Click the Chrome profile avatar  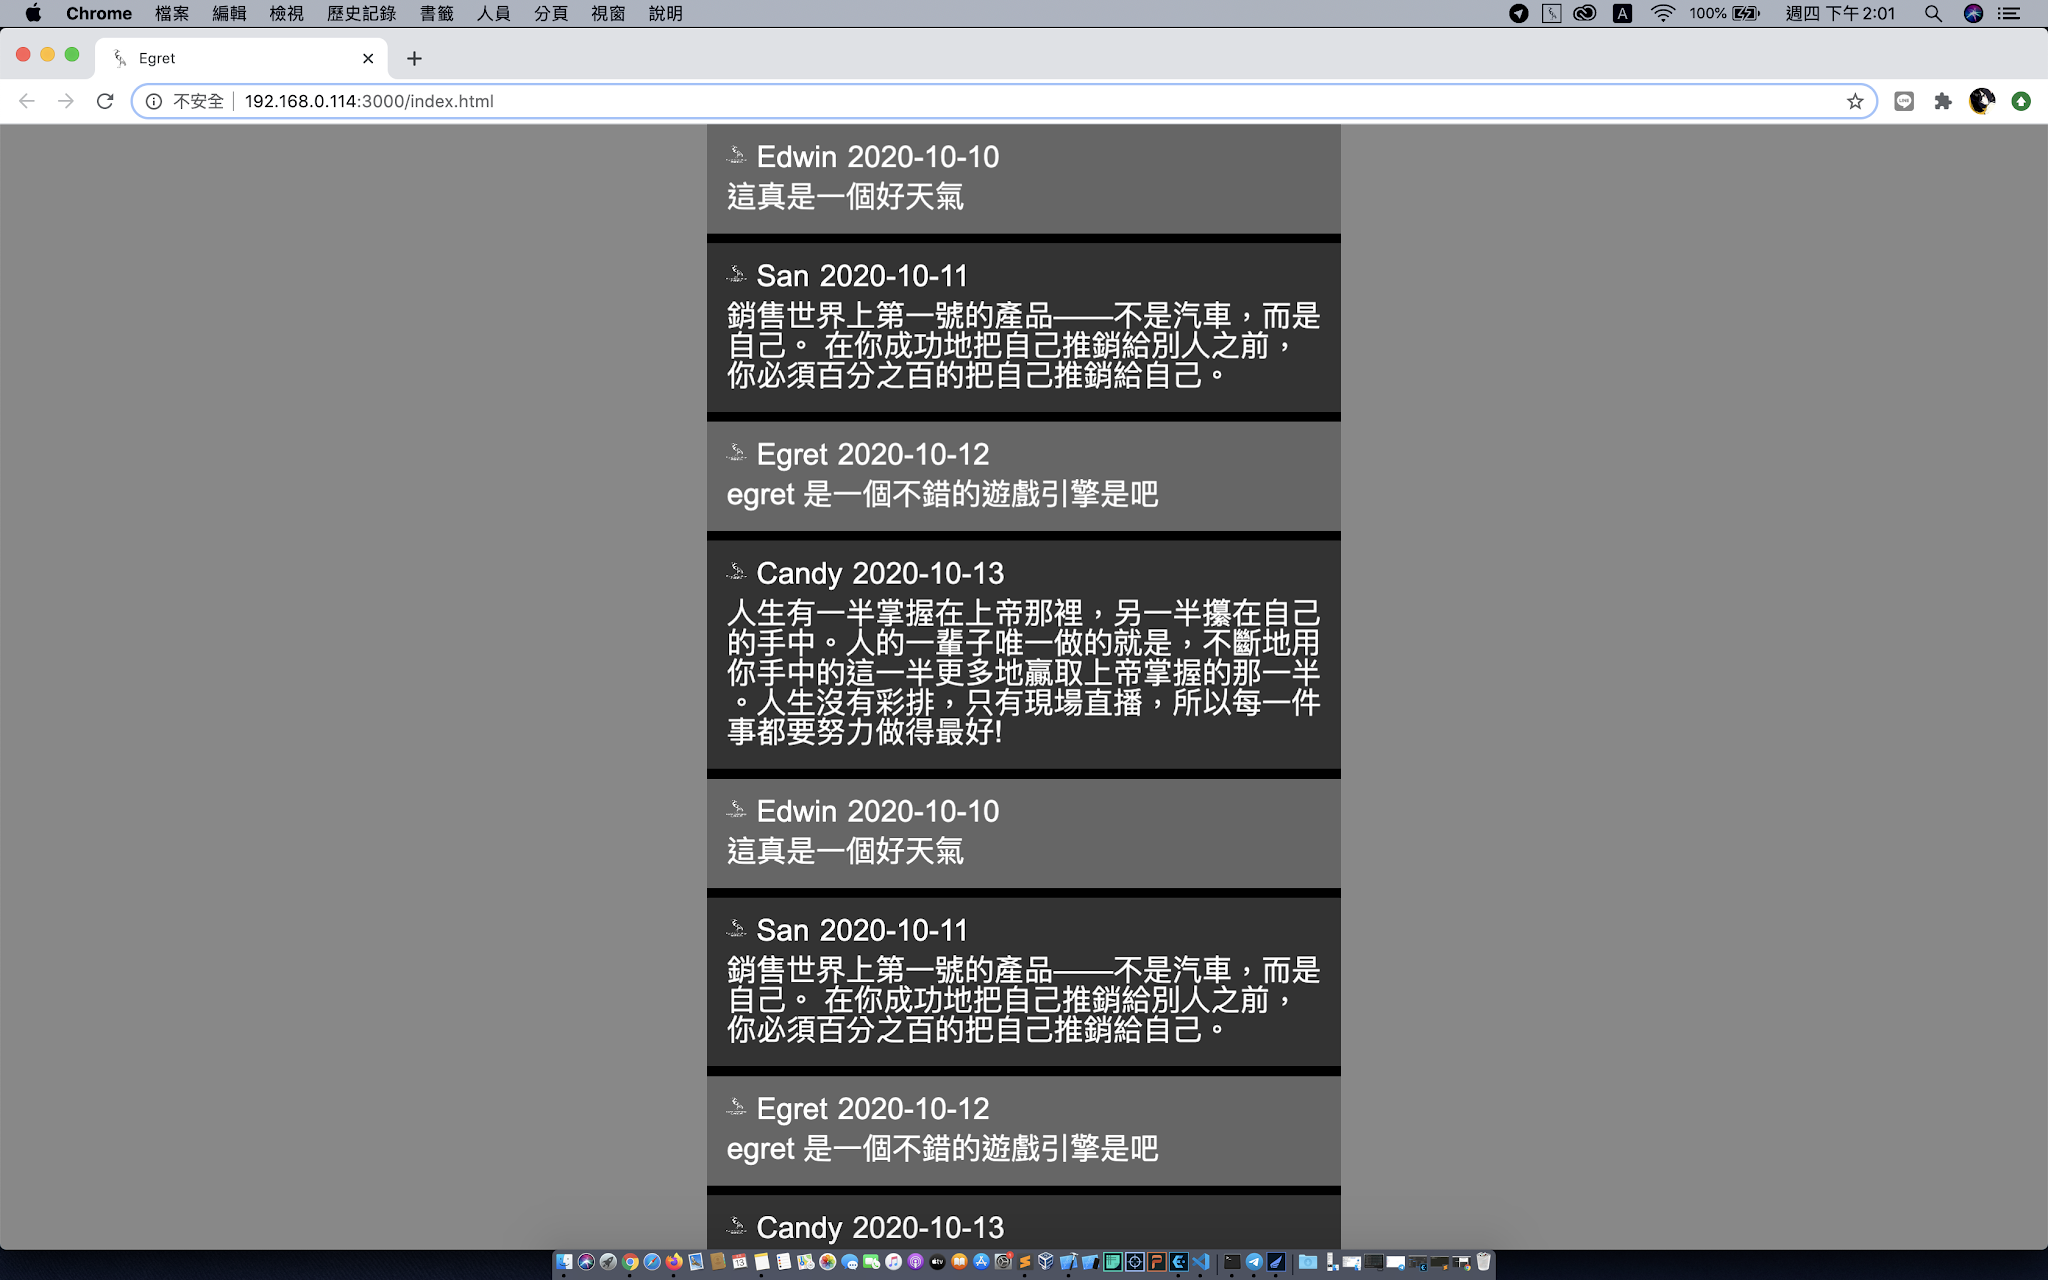click(1982, 101)
